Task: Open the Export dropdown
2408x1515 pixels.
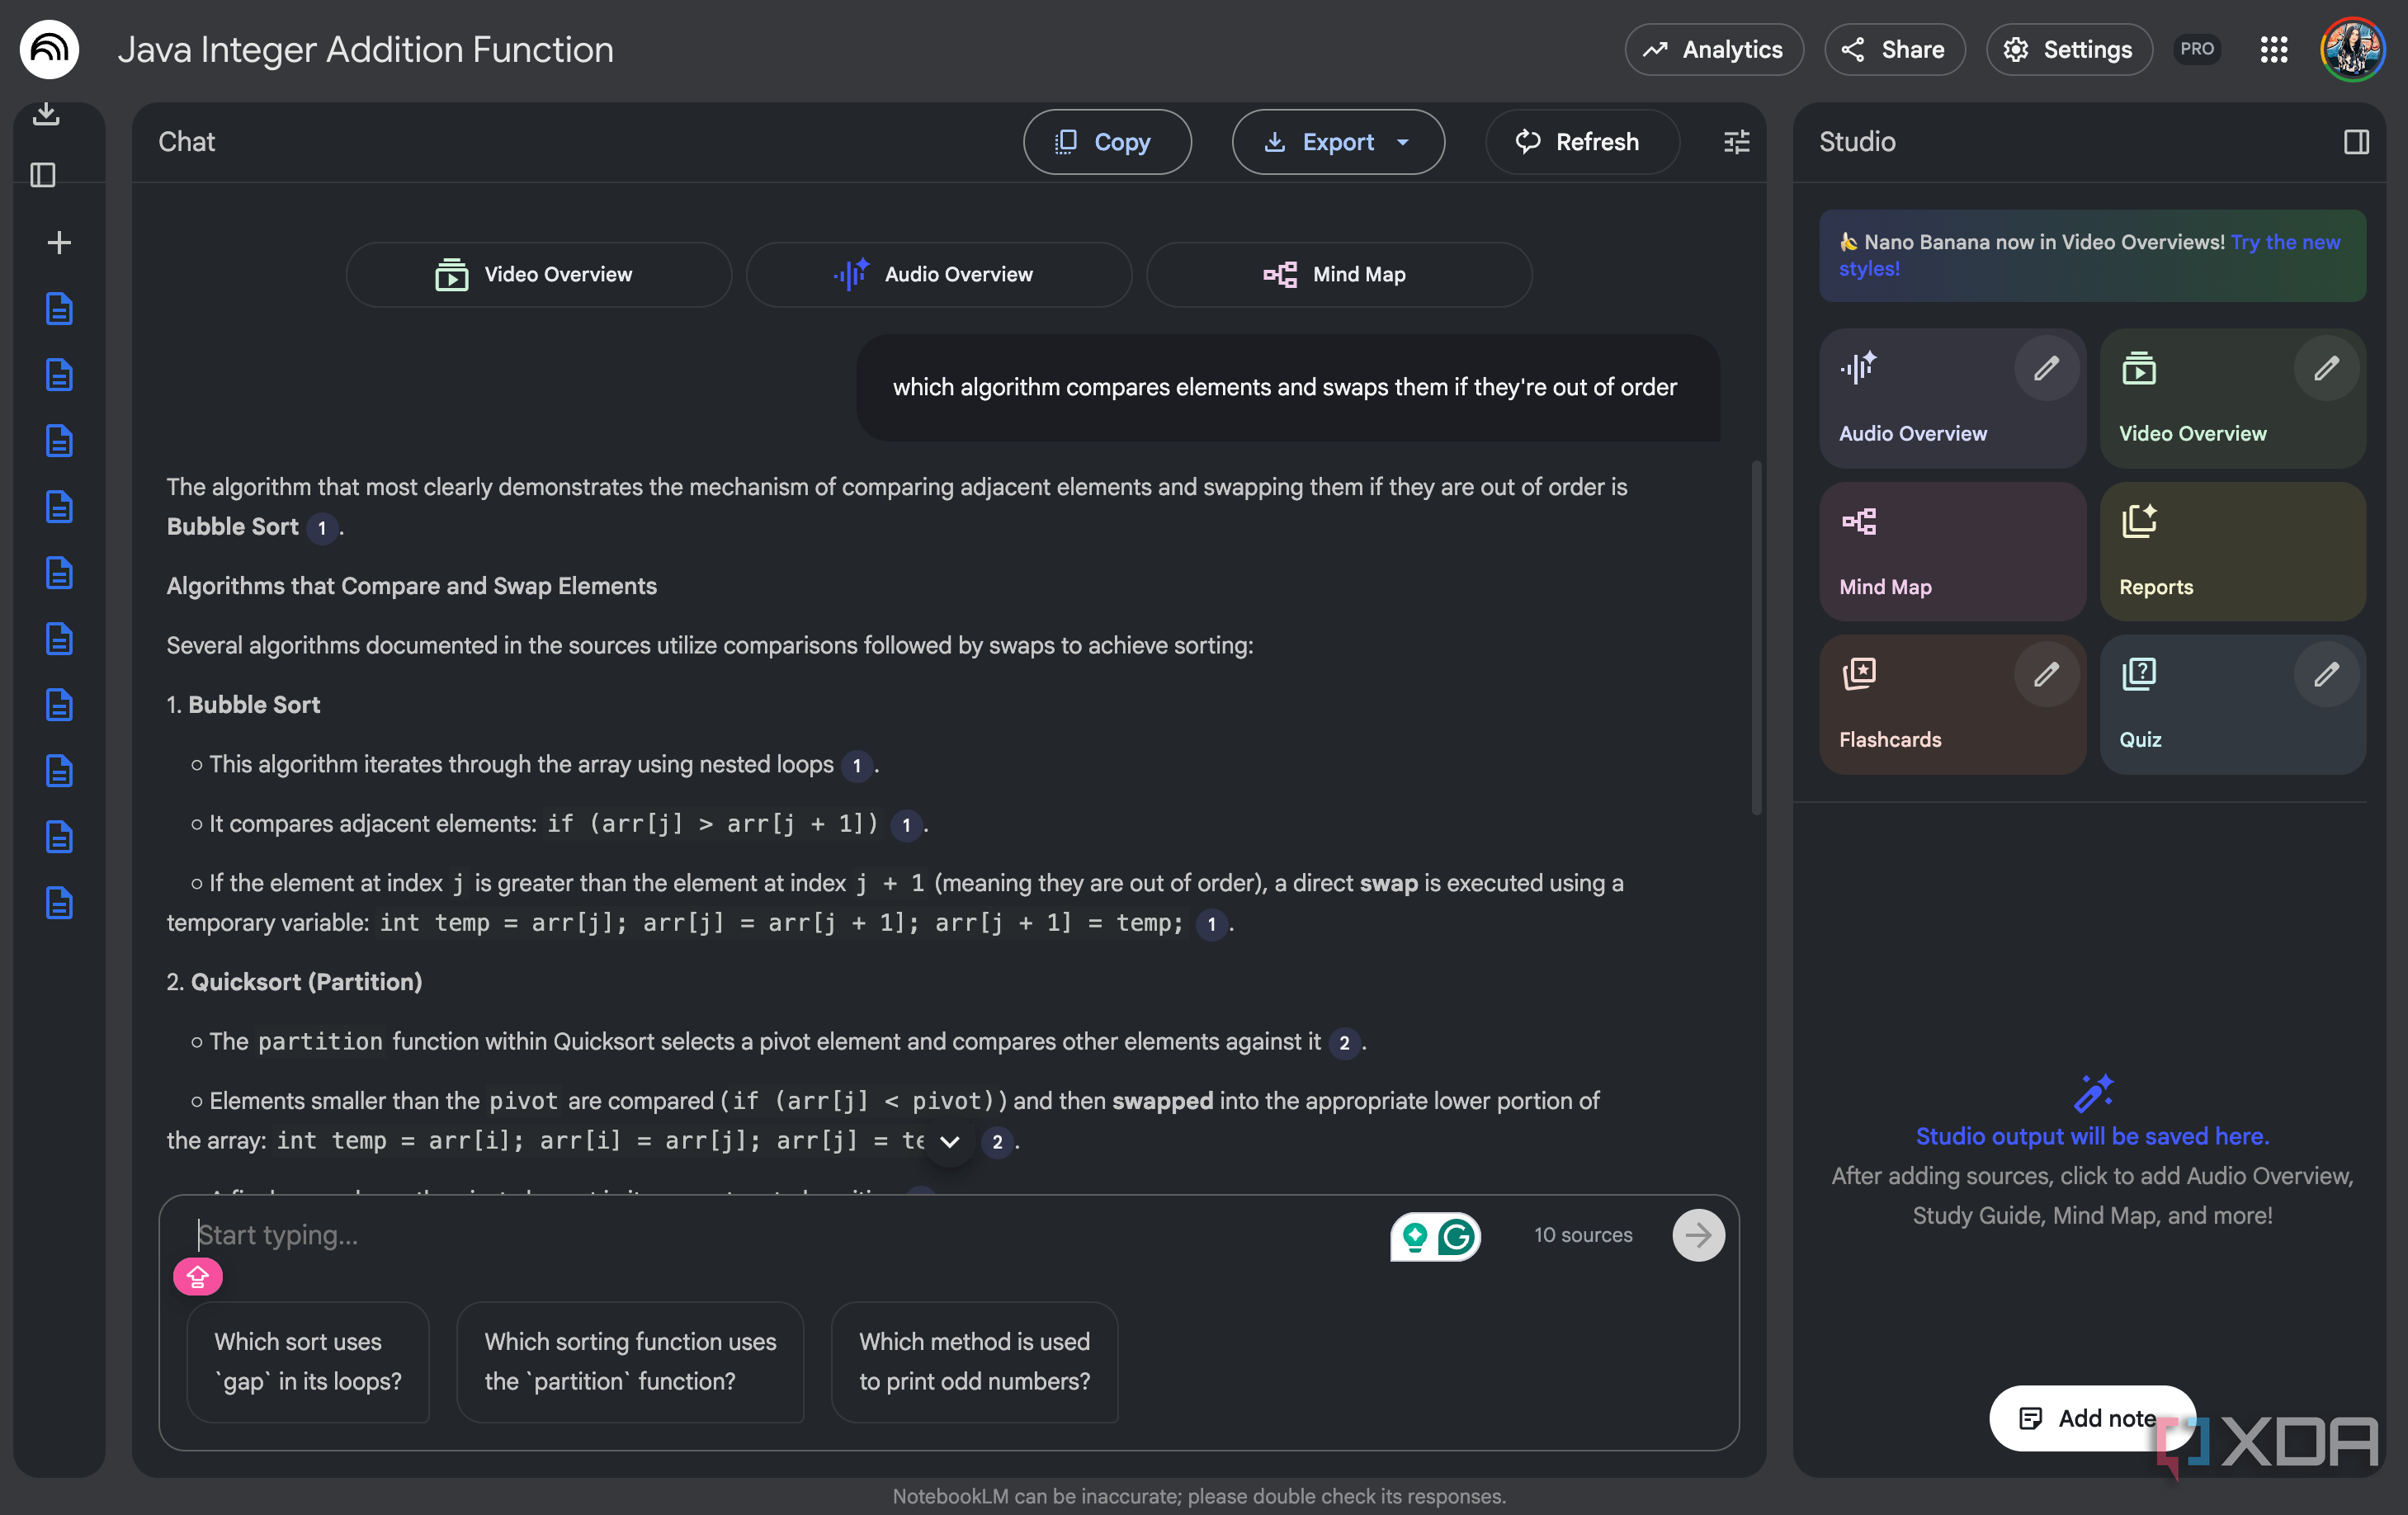Action: [x=1337, y=142]
